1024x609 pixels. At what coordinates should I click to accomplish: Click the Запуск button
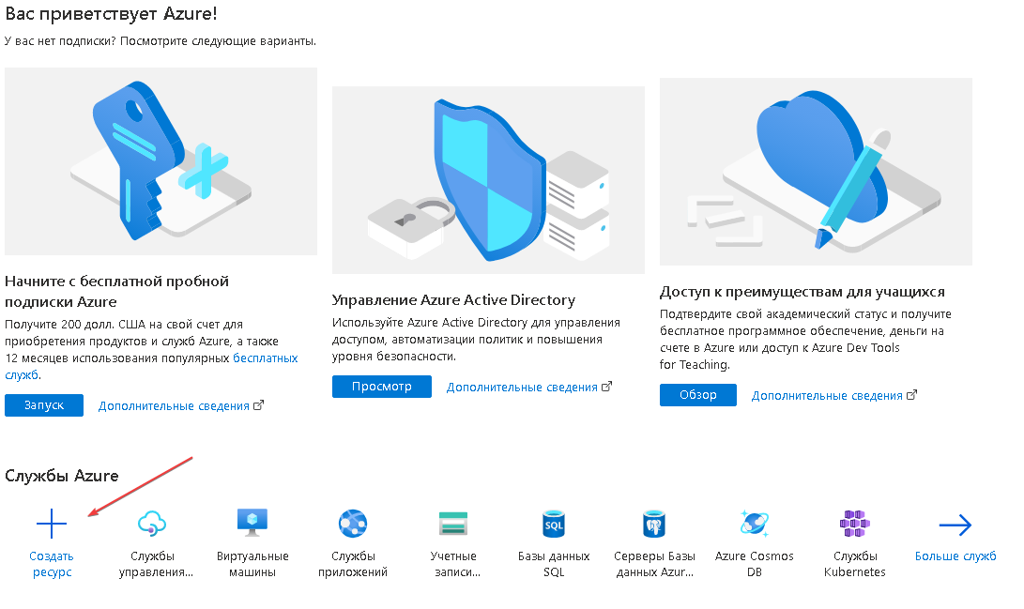[x=44, y=405]
